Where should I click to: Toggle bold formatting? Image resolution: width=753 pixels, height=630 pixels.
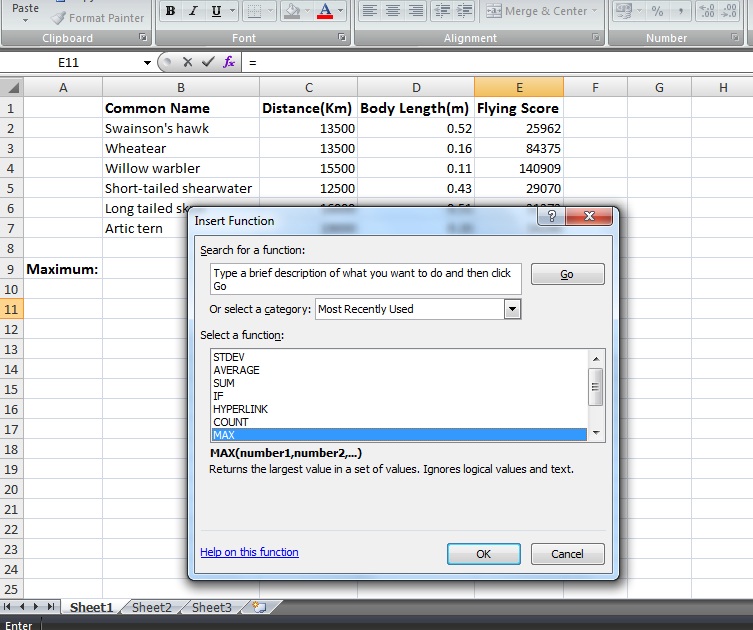point(170,11)
